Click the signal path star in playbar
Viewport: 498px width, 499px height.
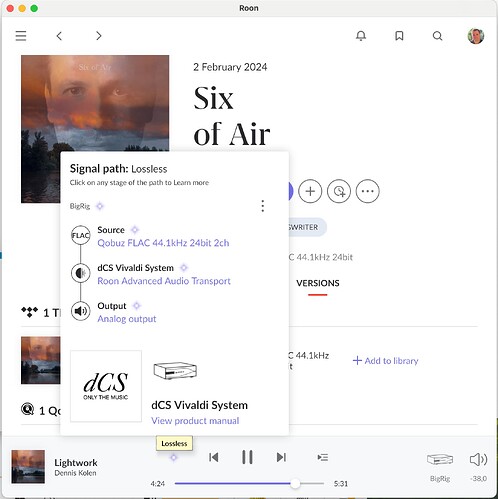(x=173, y=458)
